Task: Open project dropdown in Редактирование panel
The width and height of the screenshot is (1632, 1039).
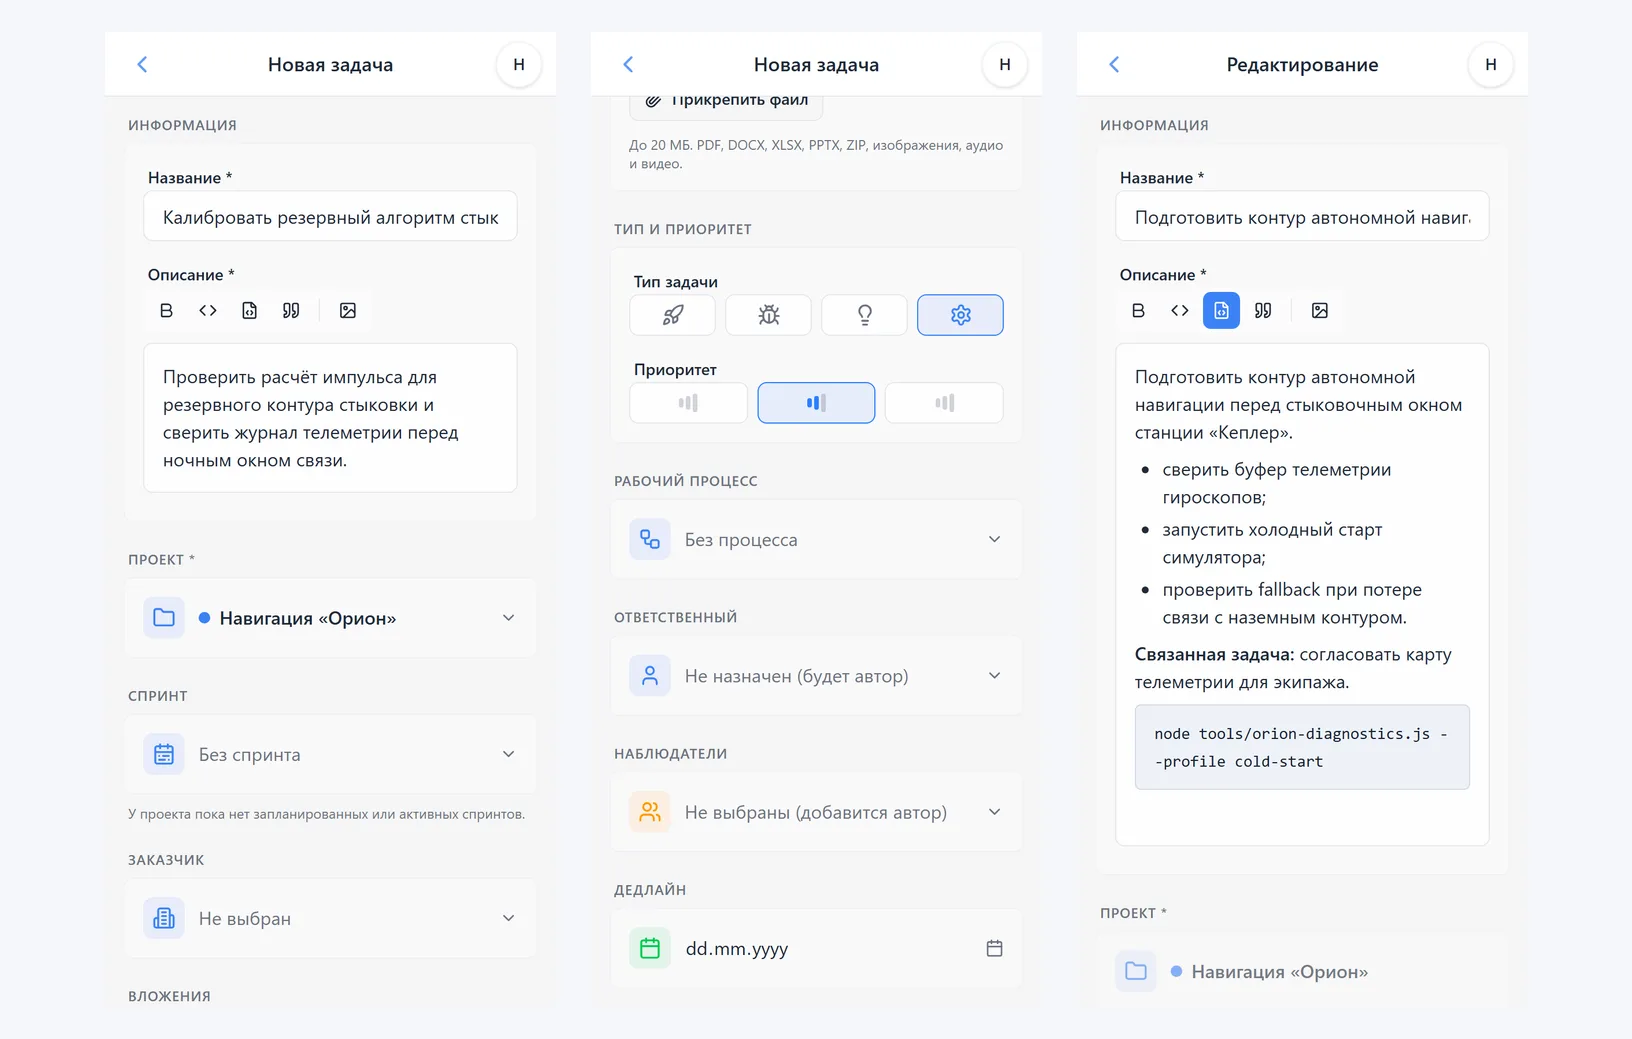Action: point(1302,971)
